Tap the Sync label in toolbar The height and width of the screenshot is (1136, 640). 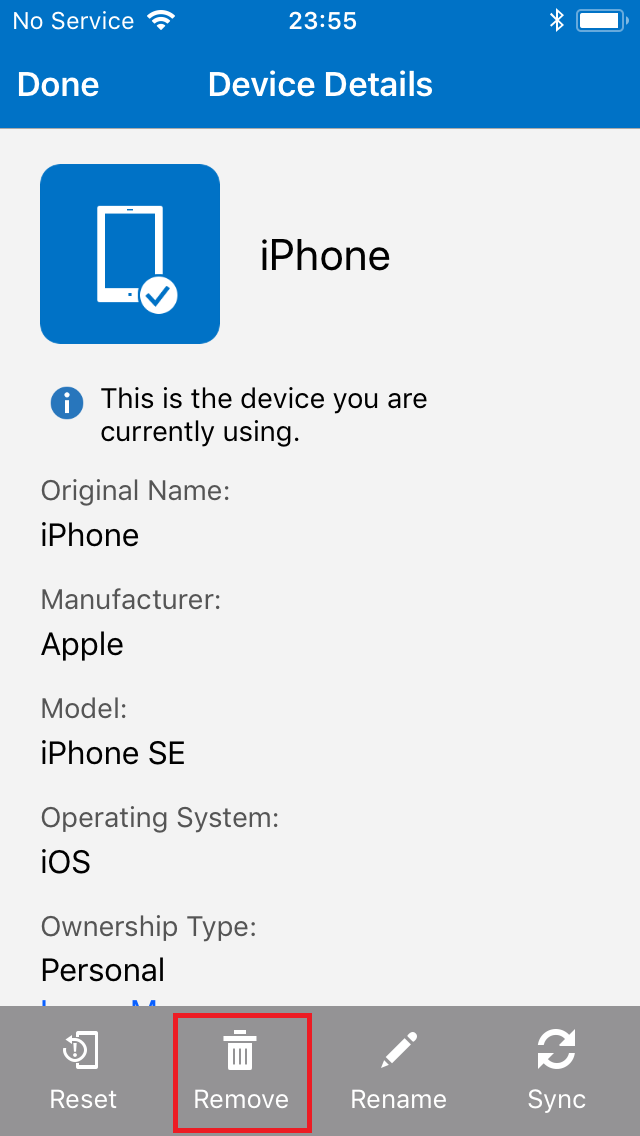pos(557,1100)
